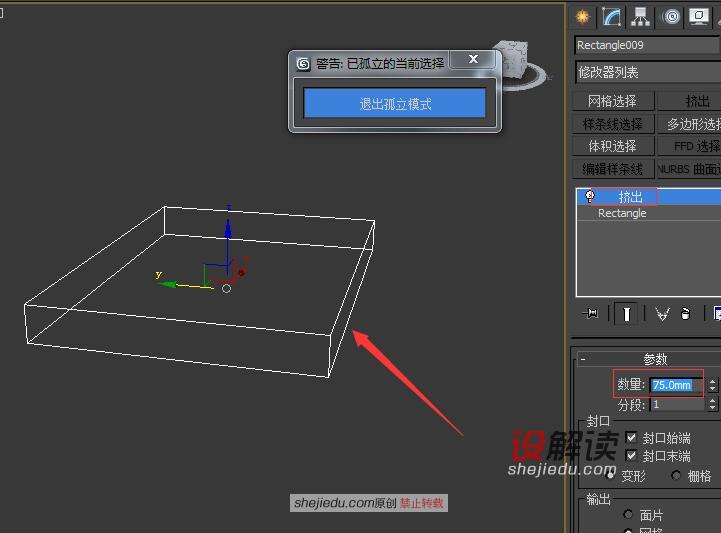Click 退出孤立模式 to exit isolation mode
The image size is (721, 533).
point(395,103)
